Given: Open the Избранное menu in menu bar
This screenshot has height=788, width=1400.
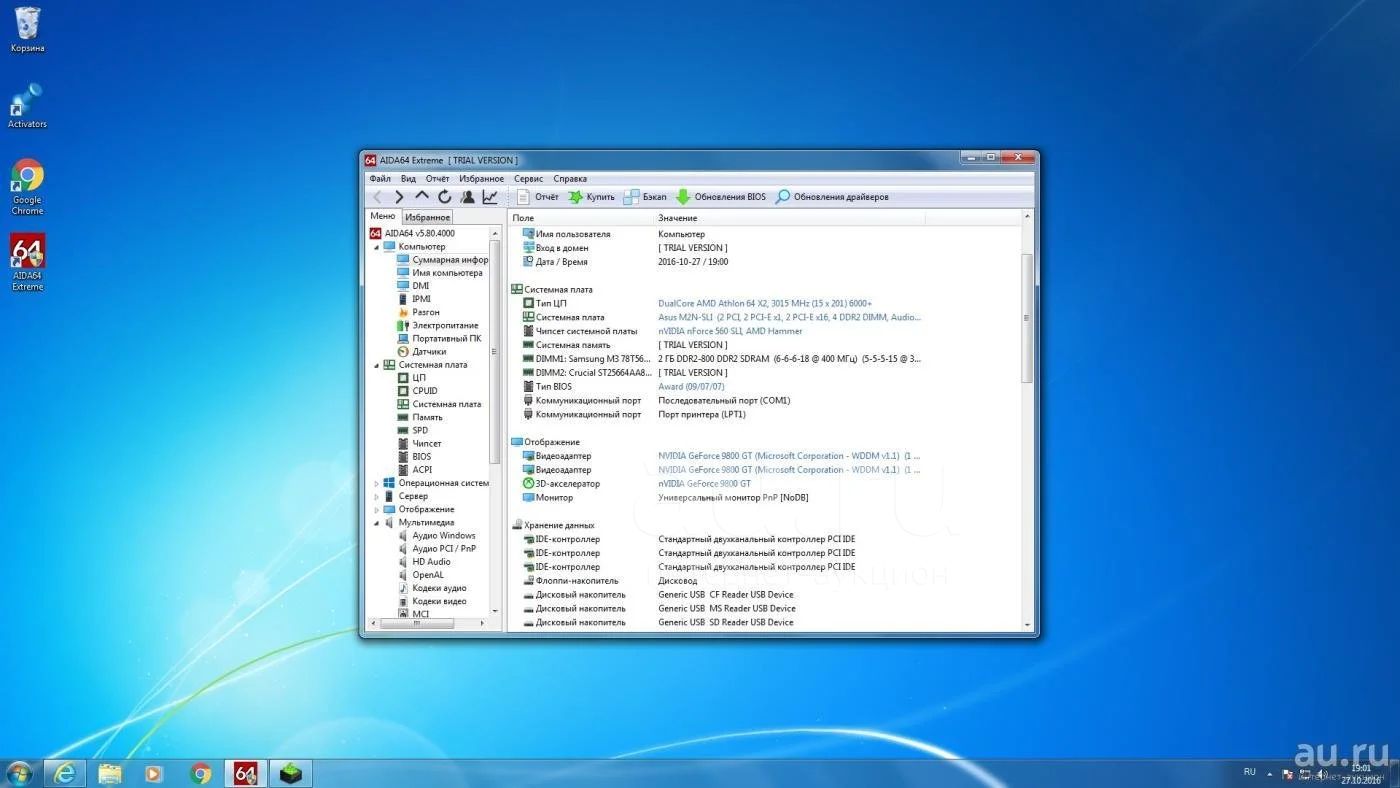Looking at the screenshot, I should [x=482, y=179].
